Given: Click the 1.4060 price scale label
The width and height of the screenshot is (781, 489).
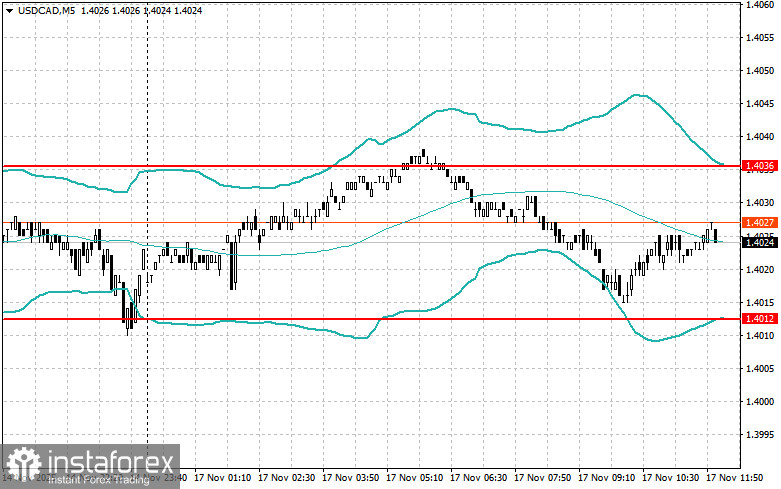Looking at the screenshot, I should click(760, 5).
